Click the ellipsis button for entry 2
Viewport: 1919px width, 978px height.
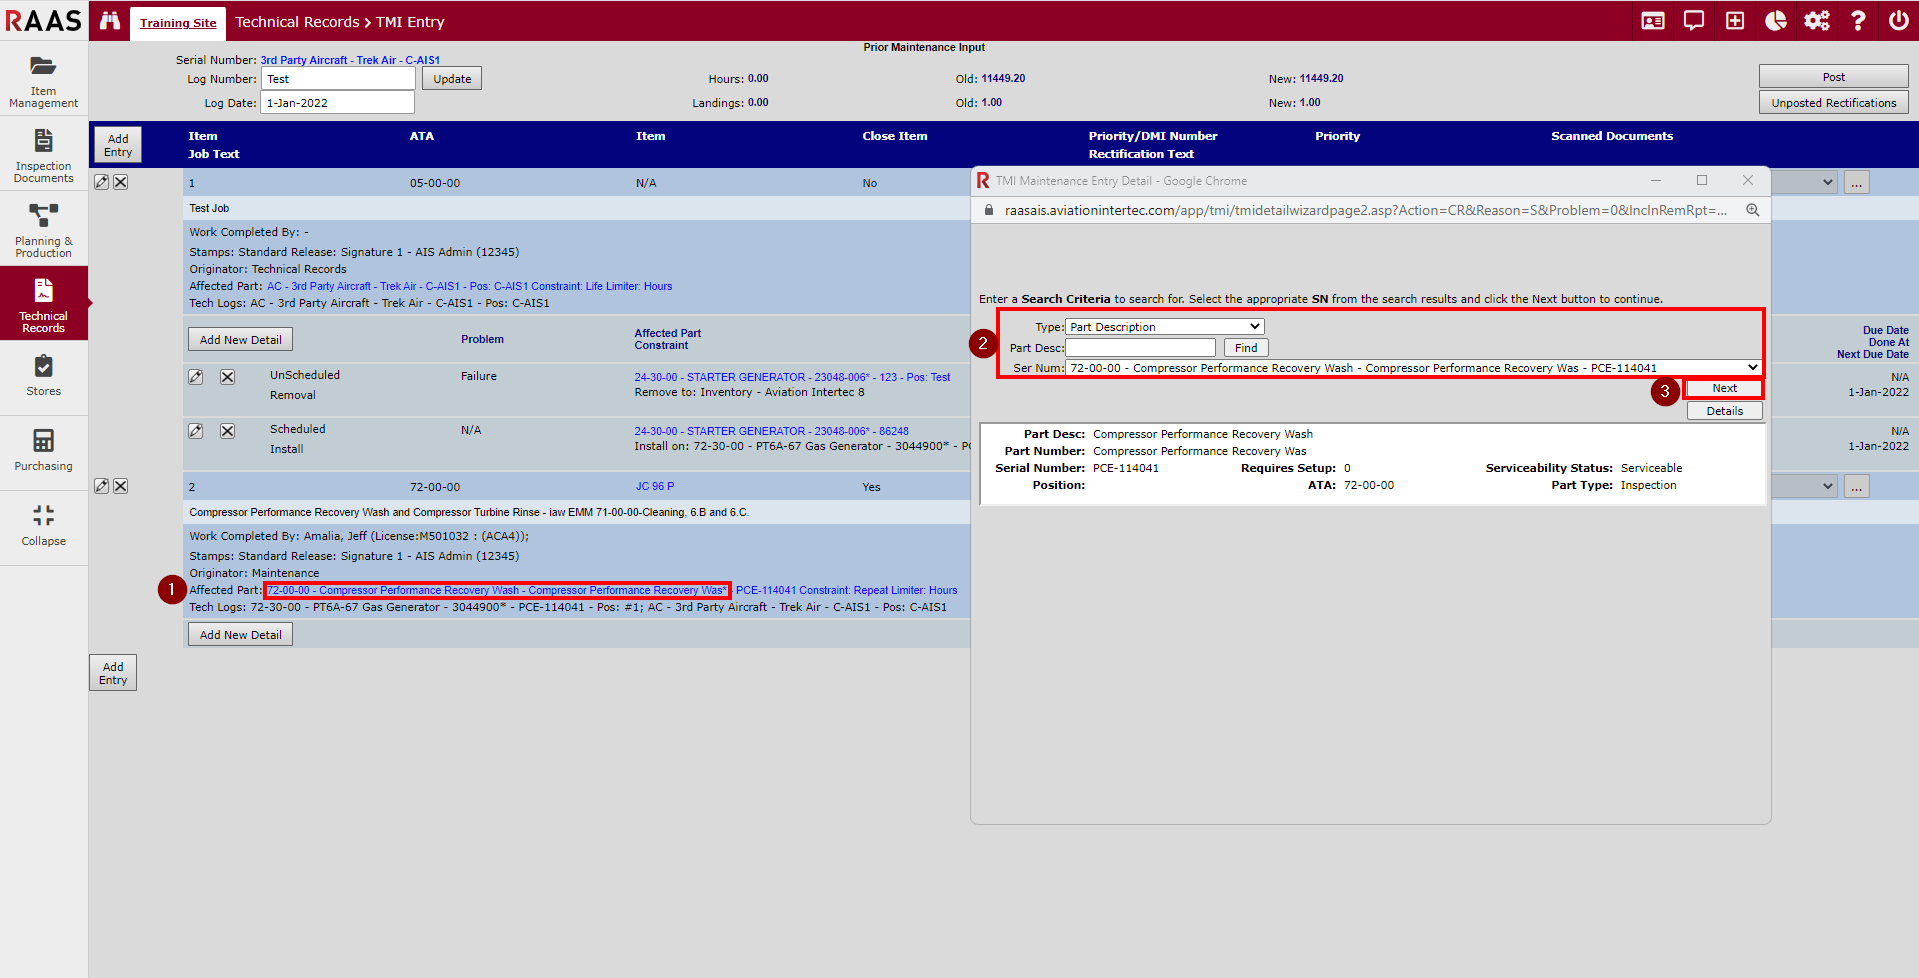point(1857,487)
